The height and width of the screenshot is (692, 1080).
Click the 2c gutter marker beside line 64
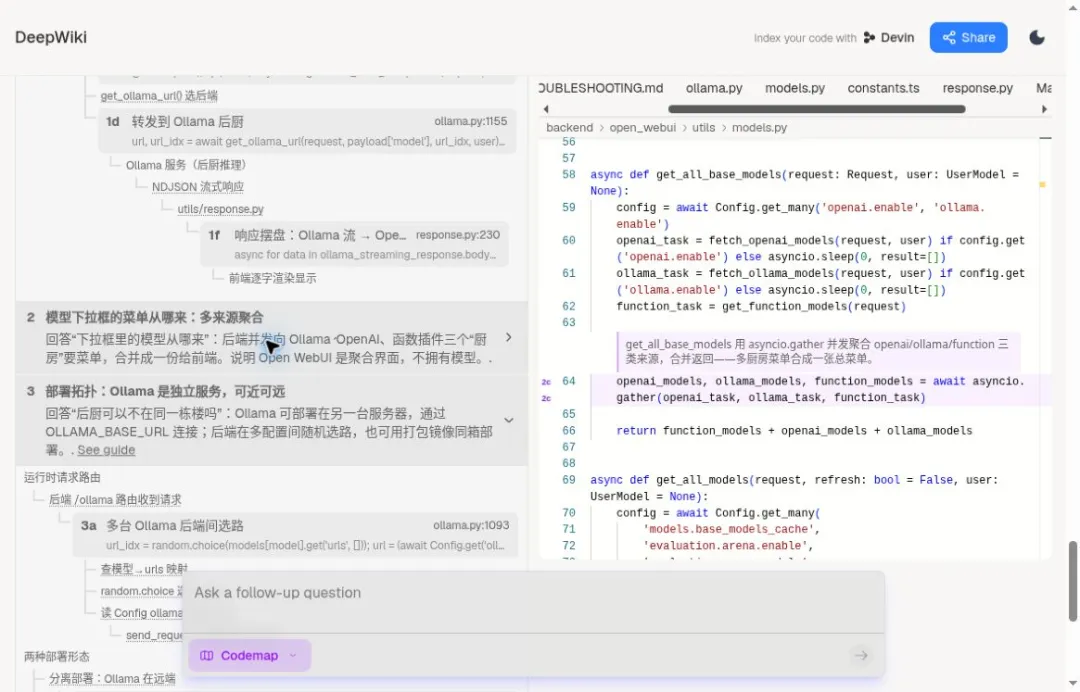click(x=546, y=381)
